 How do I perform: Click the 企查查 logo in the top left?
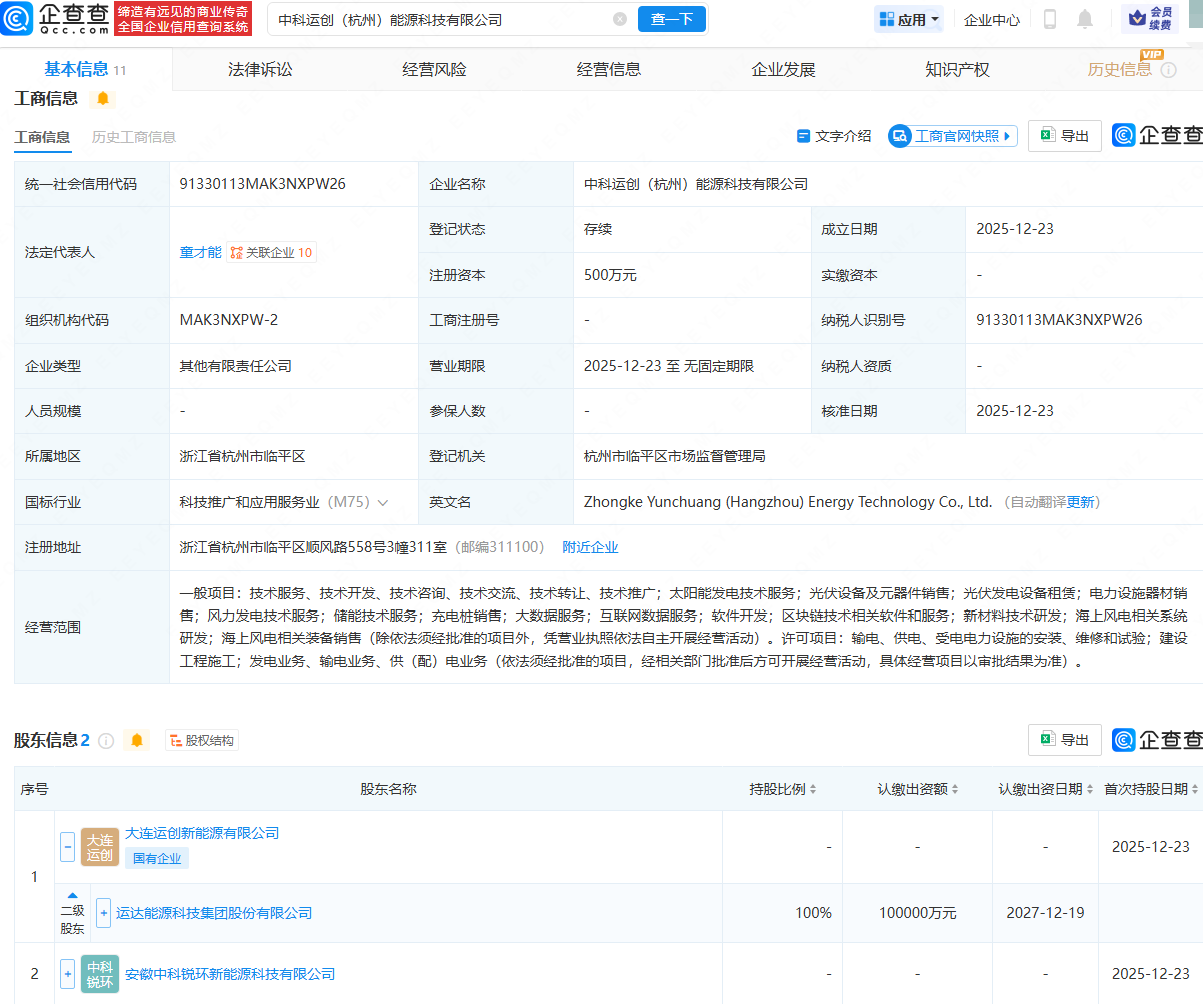[17, 20]
